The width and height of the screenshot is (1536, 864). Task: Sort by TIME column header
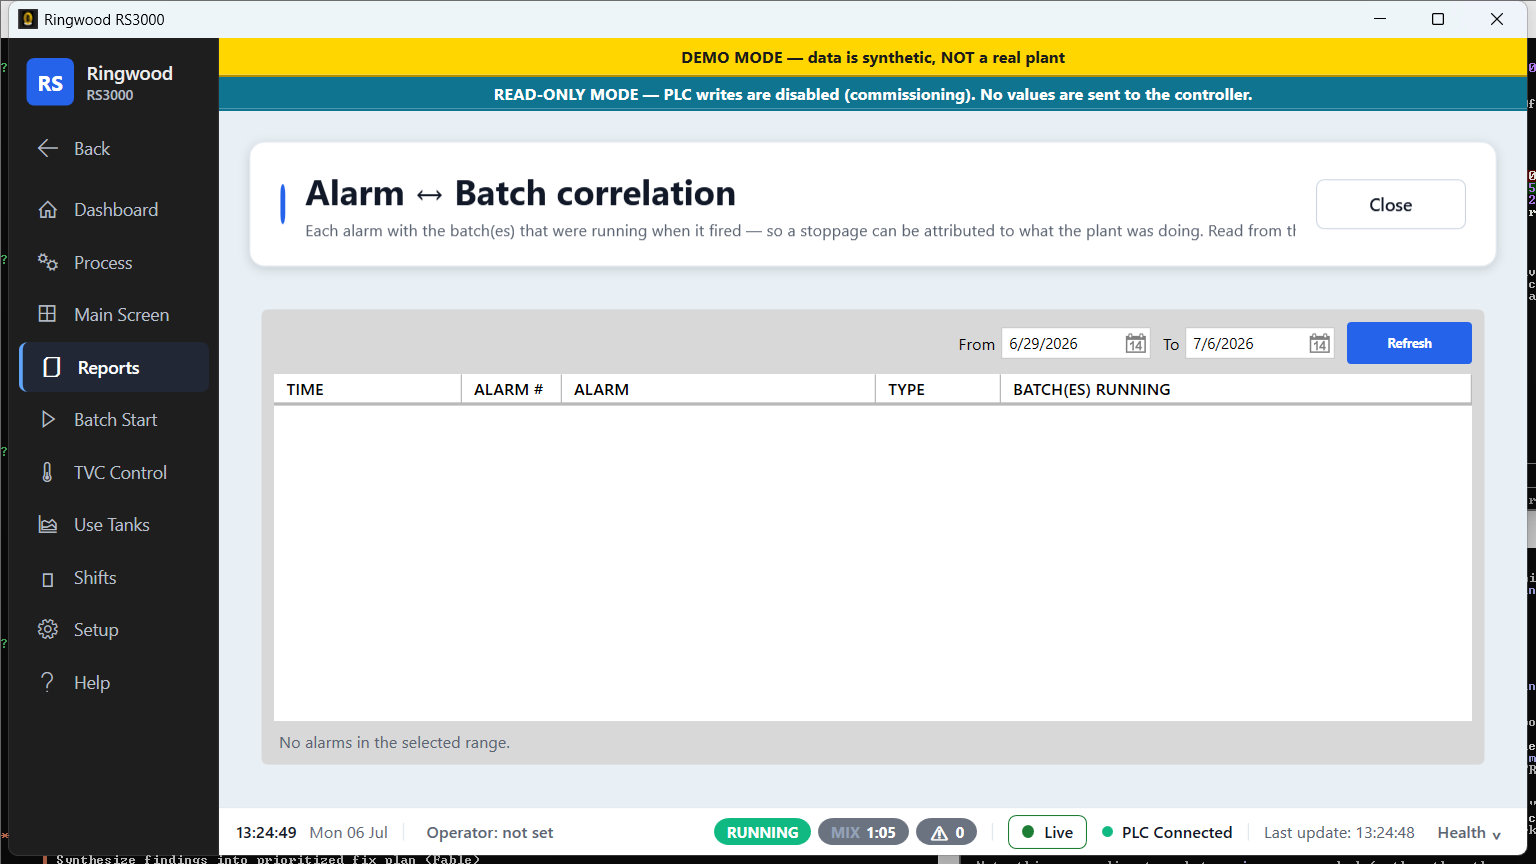pyautogui.click(x=367, y=389)
